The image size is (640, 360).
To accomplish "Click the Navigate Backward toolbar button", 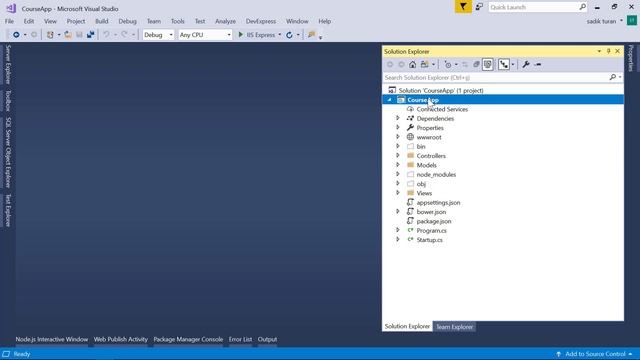I will coord(16,35).
